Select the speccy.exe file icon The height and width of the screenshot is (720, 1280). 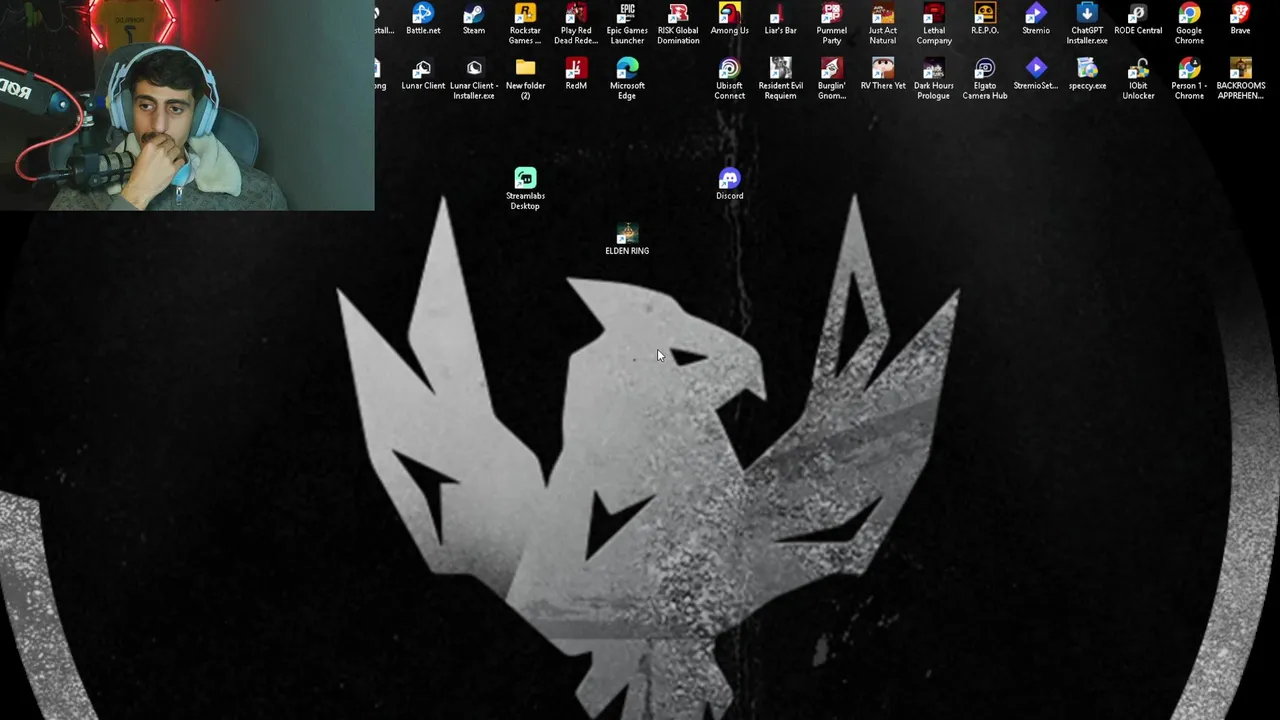coord(1087,75)
